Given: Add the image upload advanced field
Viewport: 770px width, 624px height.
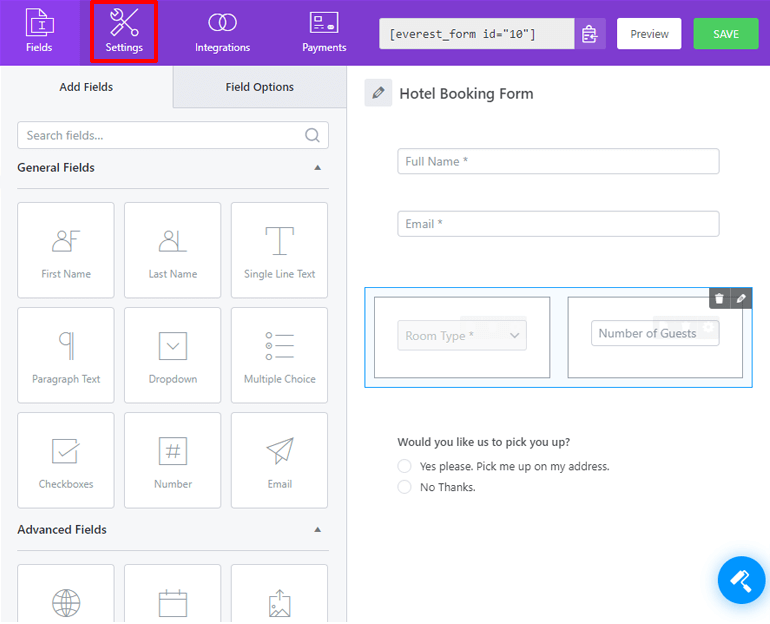Looking at the screenshot, I should pos(279,594).
